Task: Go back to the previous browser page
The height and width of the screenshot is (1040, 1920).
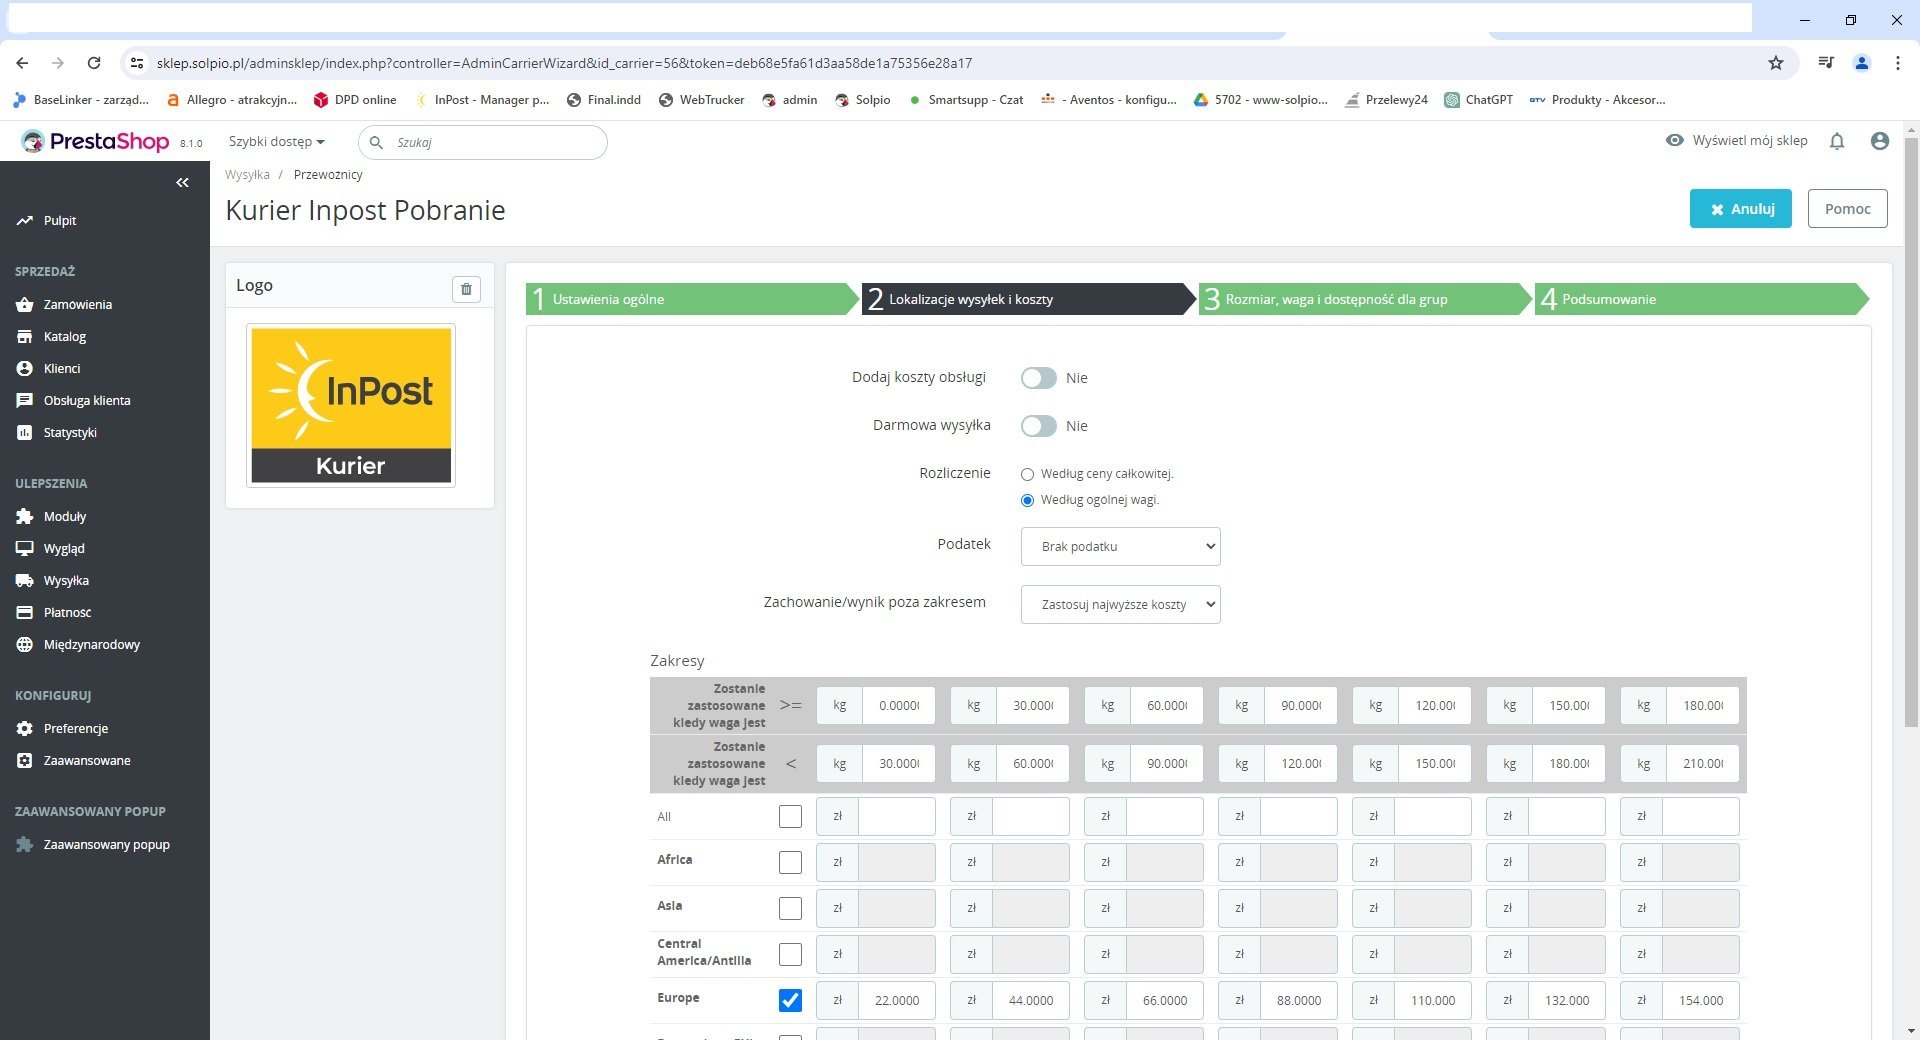Action: (x=22, y=63)
